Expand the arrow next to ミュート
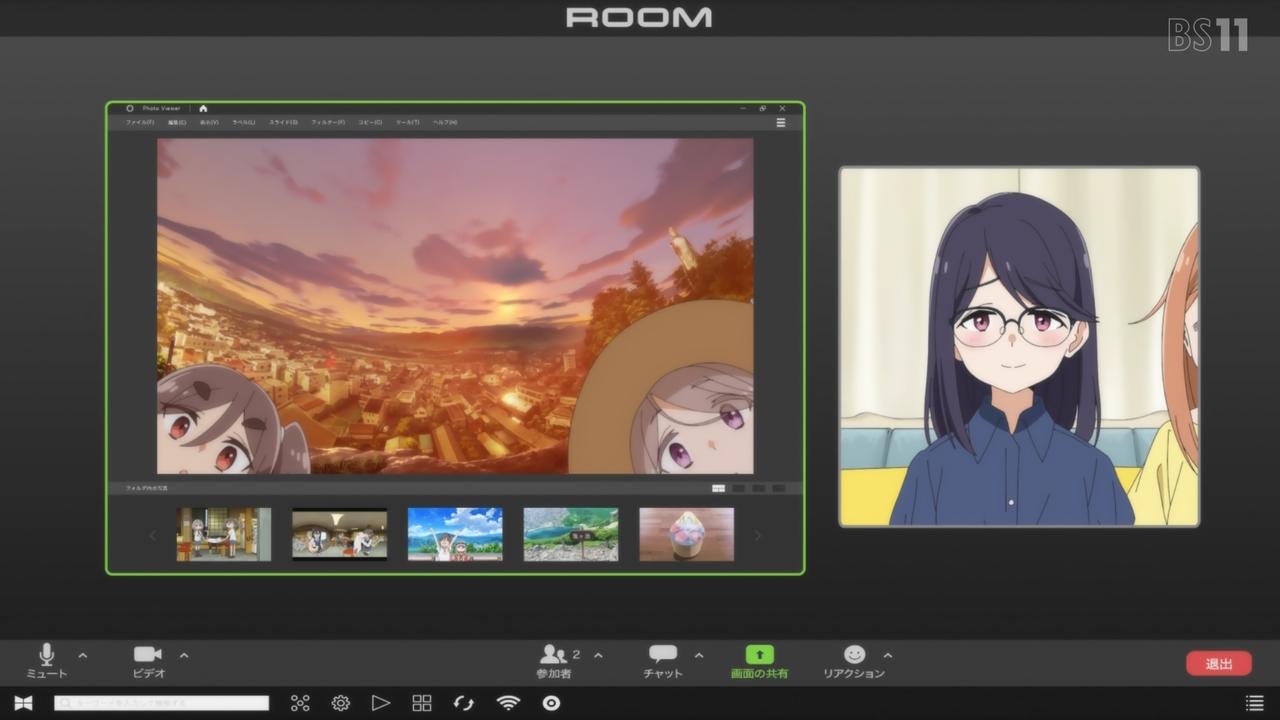The width and height of the screenshot is (1280, 720). click(82, 656)
